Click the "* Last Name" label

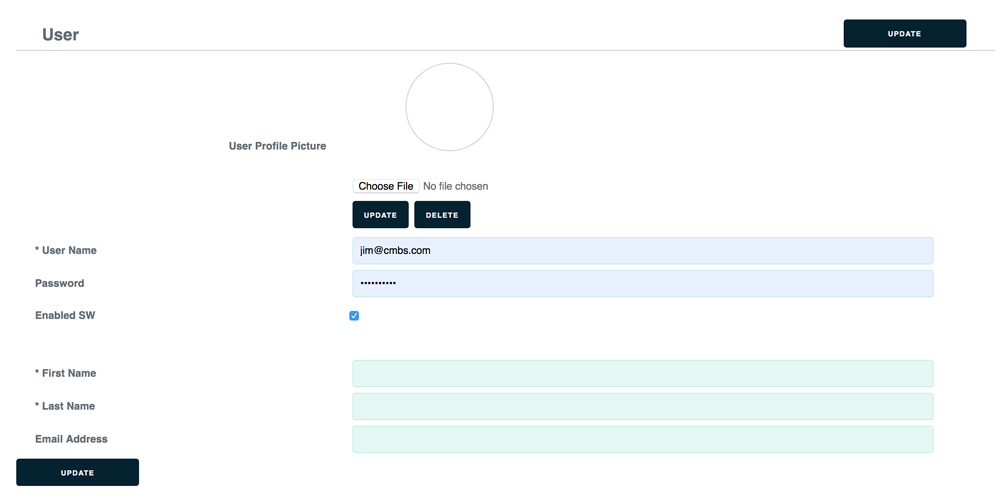point(66,407)
